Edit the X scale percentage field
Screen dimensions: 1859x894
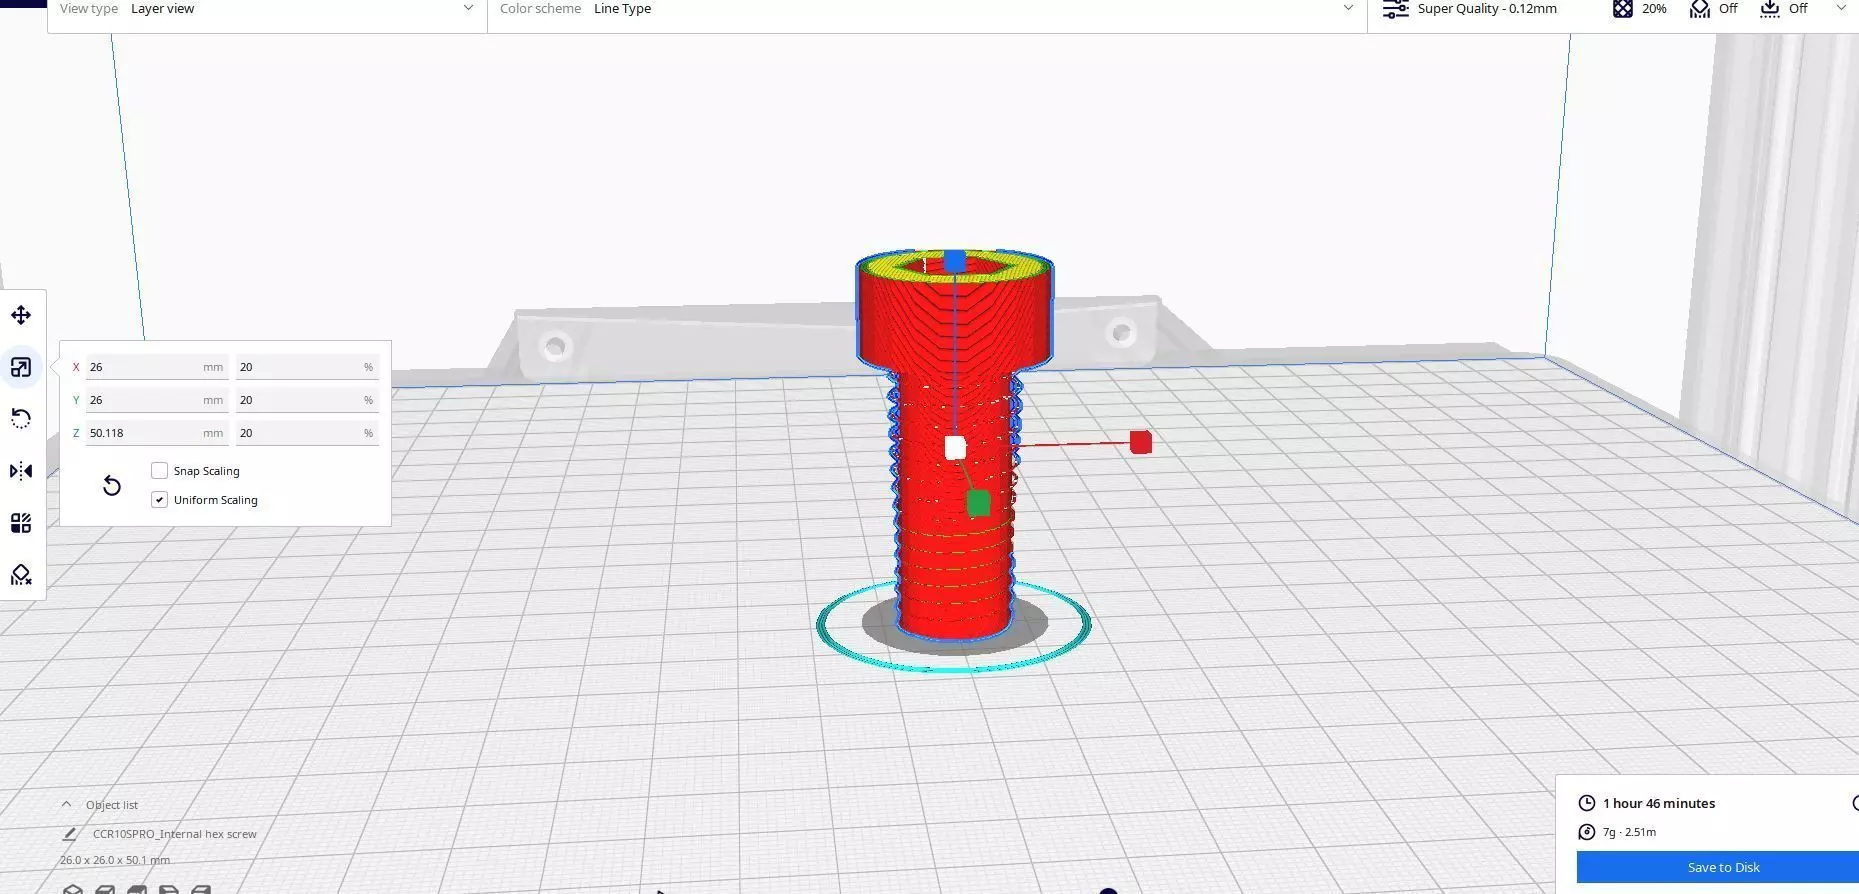[307, 367]
